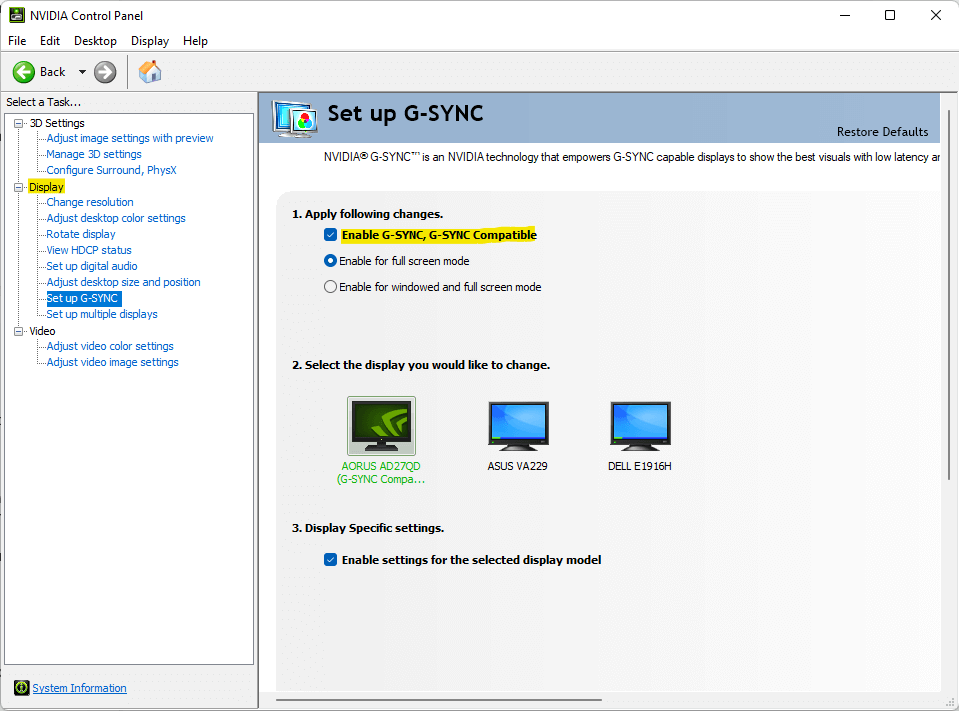
Task: Click the ASUS VA229 label text
Action: 517,466
